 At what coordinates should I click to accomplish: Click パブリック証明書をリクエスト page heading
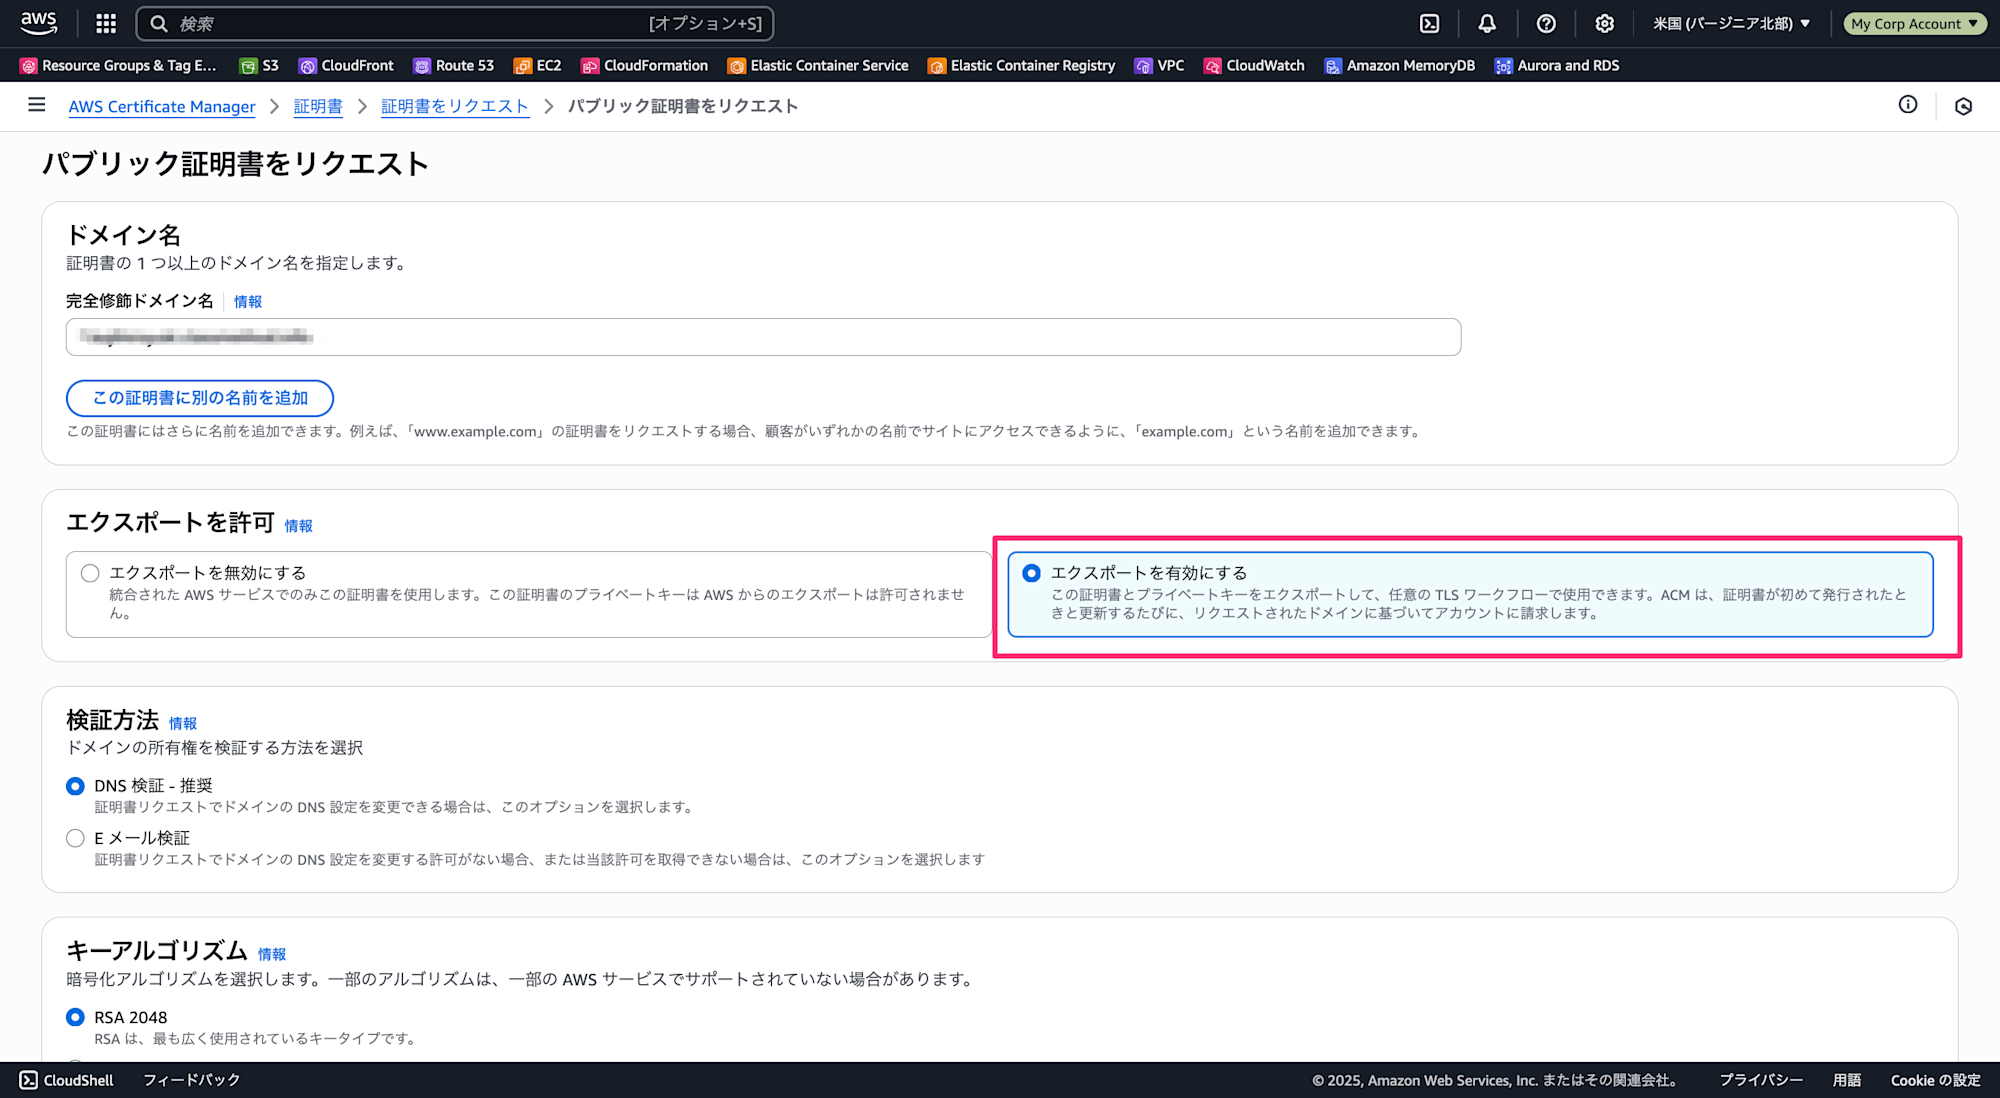[235, 163]
